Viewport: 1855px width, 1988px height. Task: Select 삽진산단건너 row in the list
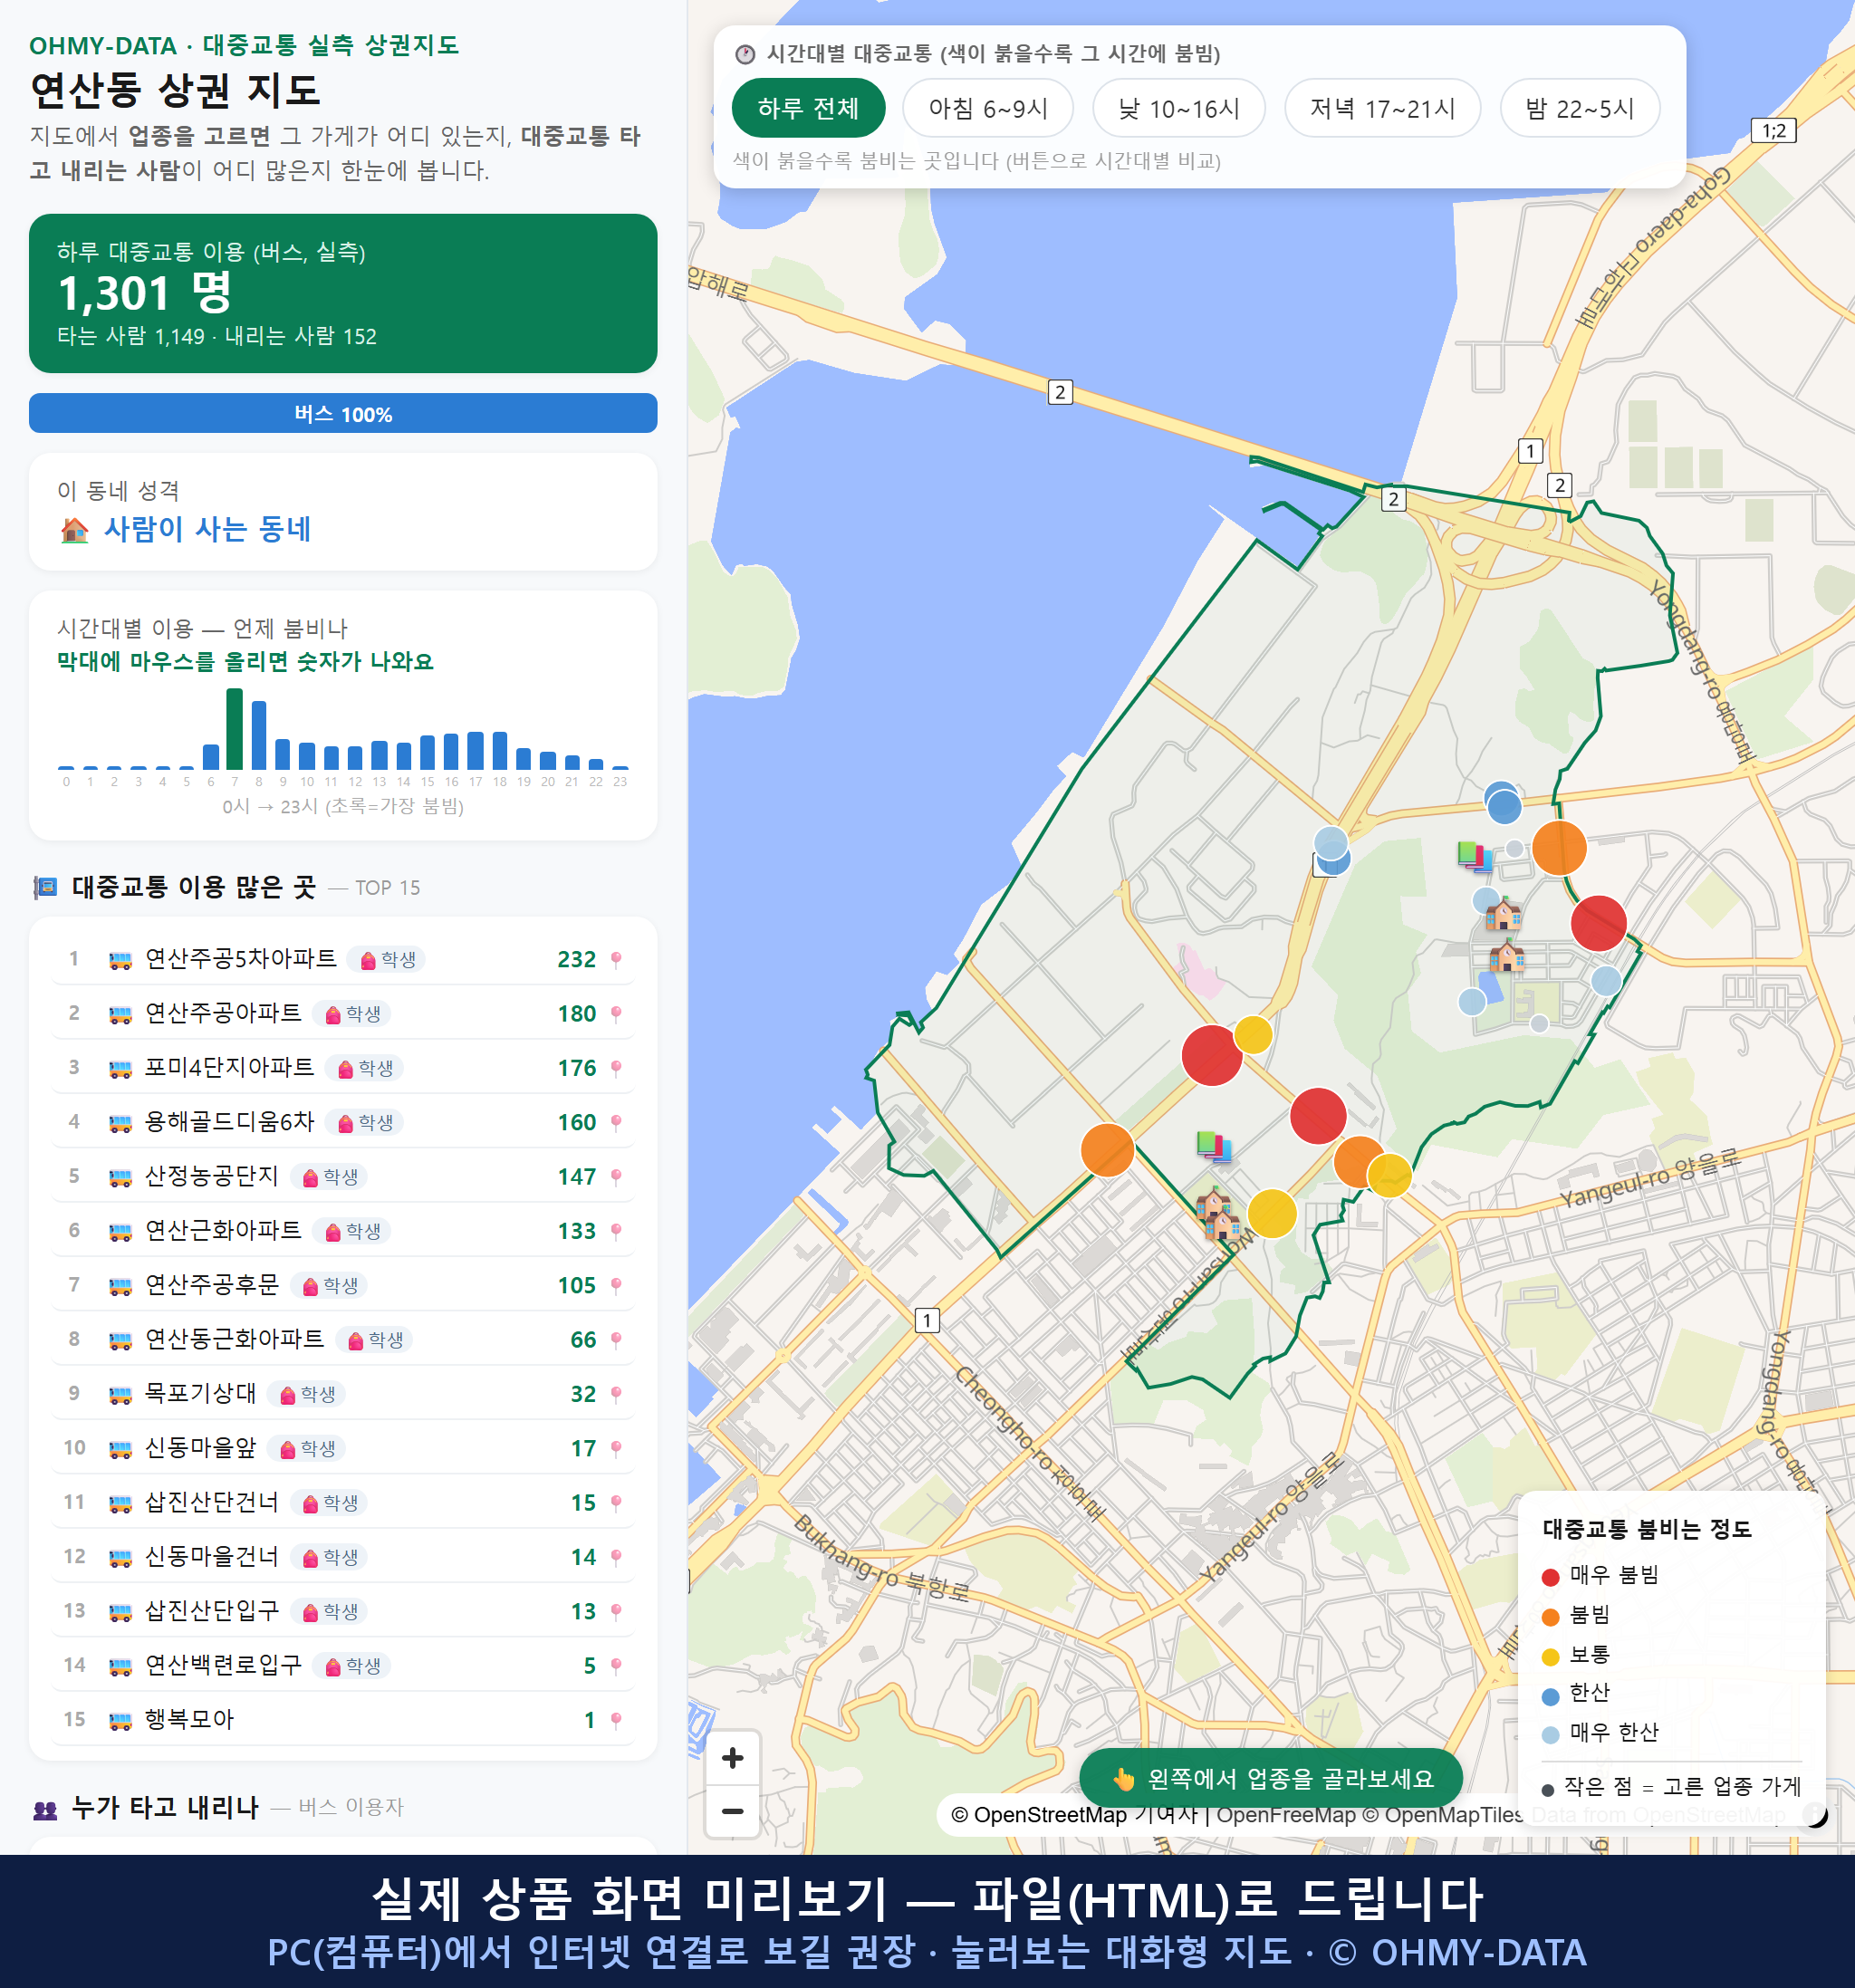pos(343,1502)
